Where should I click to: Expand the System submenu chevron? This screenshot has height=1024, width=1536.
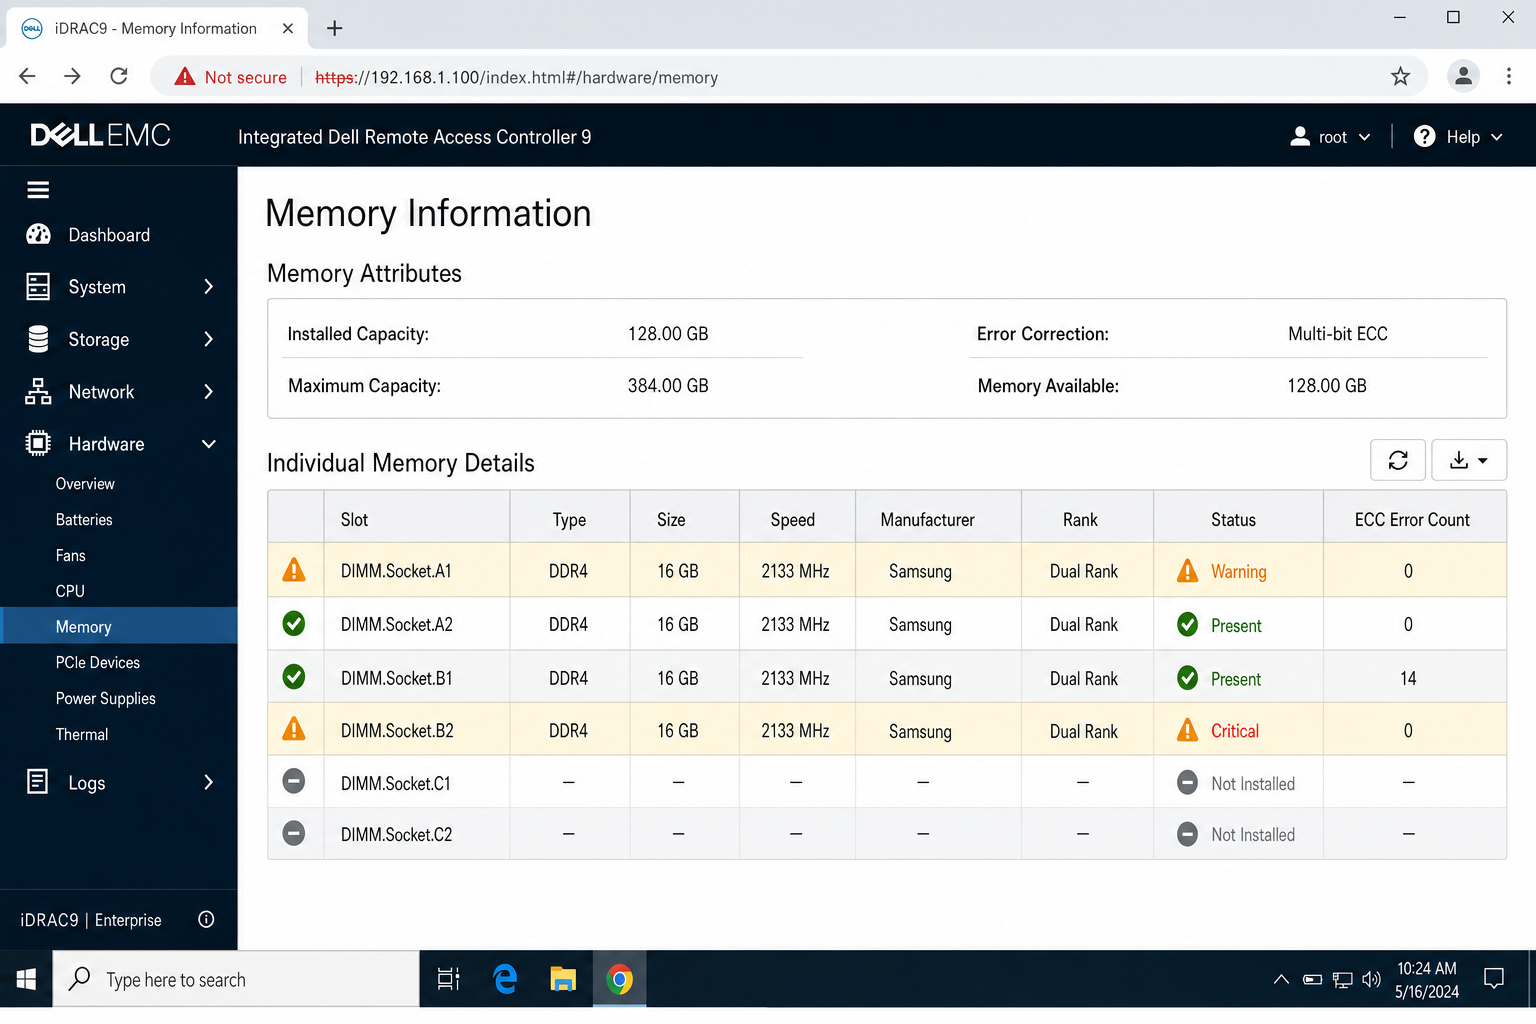pos(208,287)
